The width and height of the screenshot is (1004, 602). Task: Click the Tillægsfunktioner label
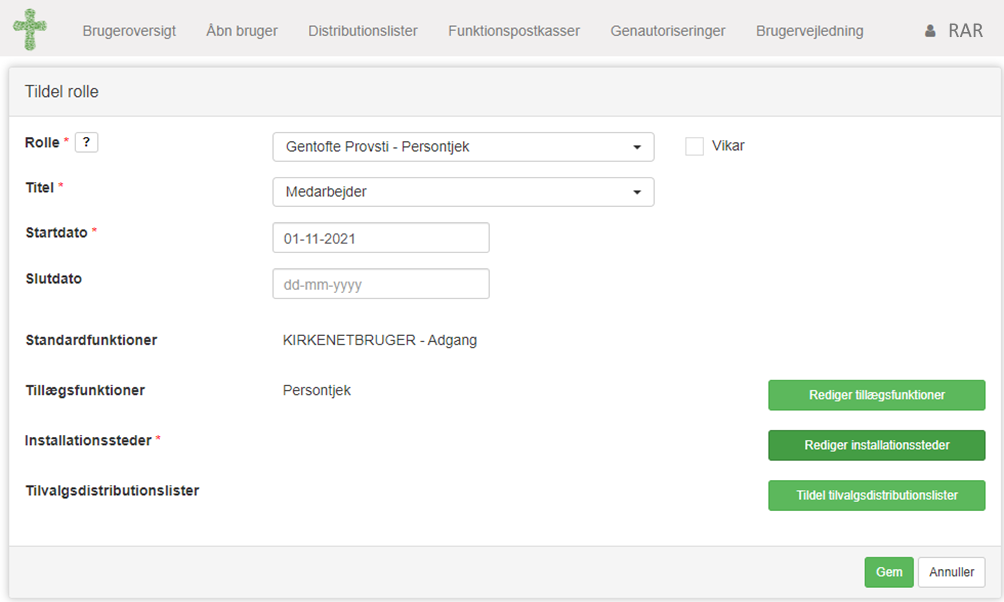[85, 390]
